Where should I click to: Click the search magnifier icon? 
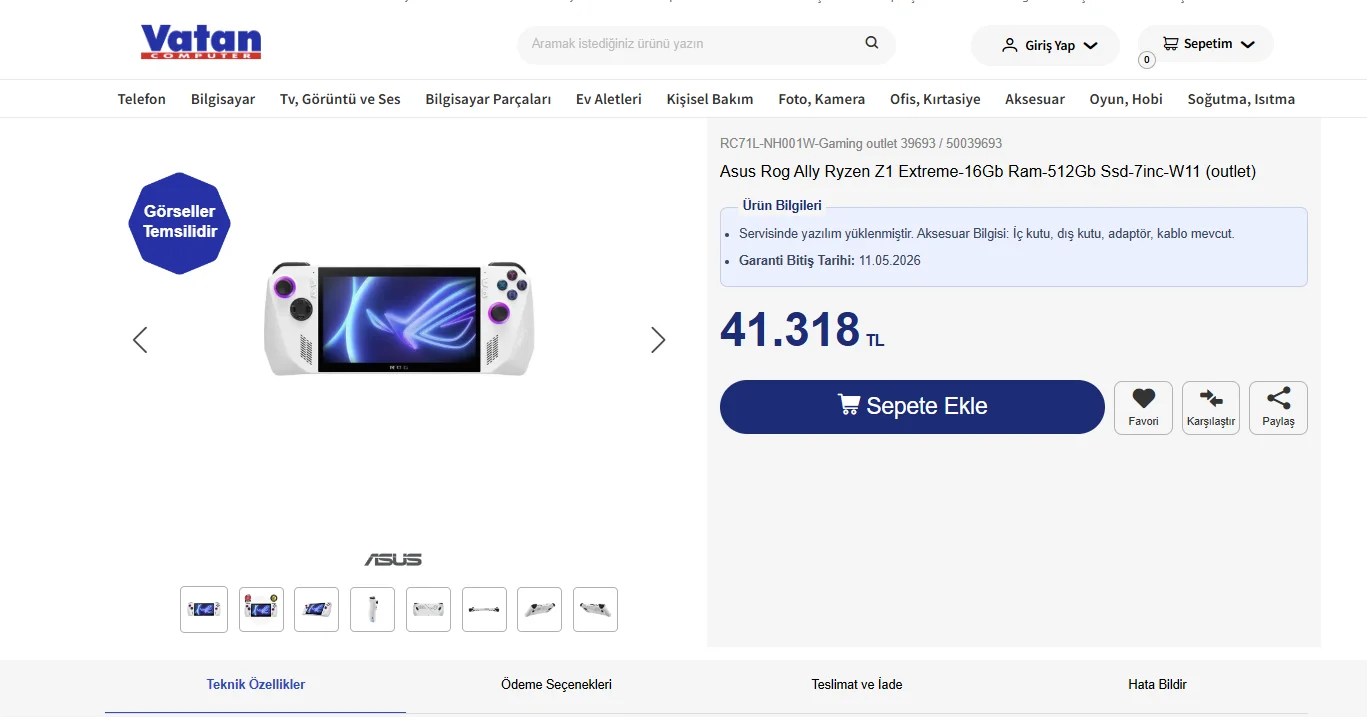point(872,43)
